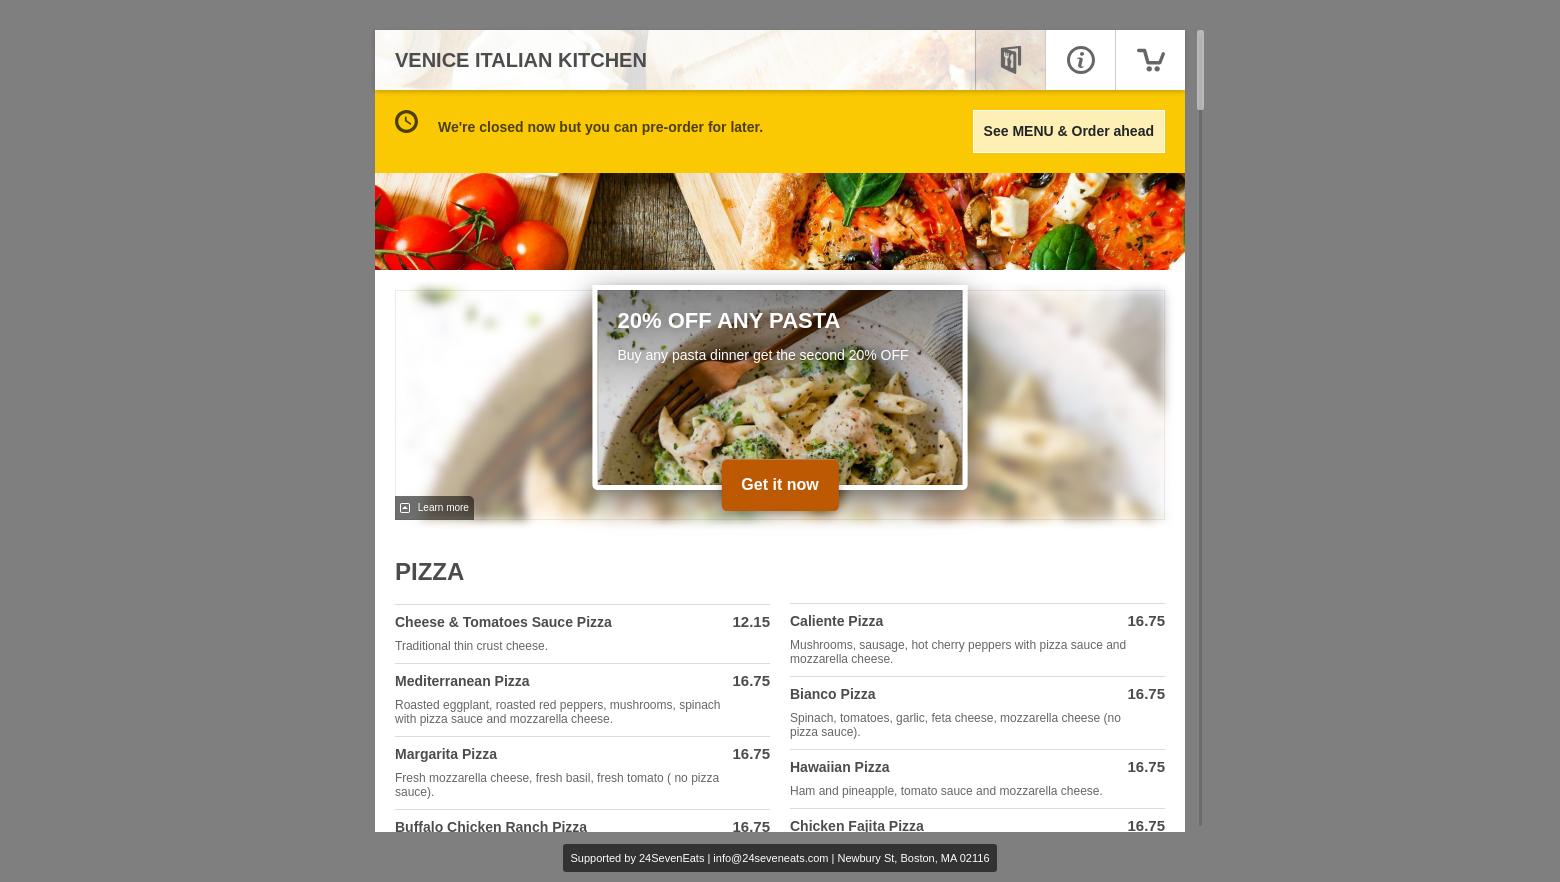1560x882 pixels.
Task: Click the clock icon in closed banner
Action: pos(406,121)
